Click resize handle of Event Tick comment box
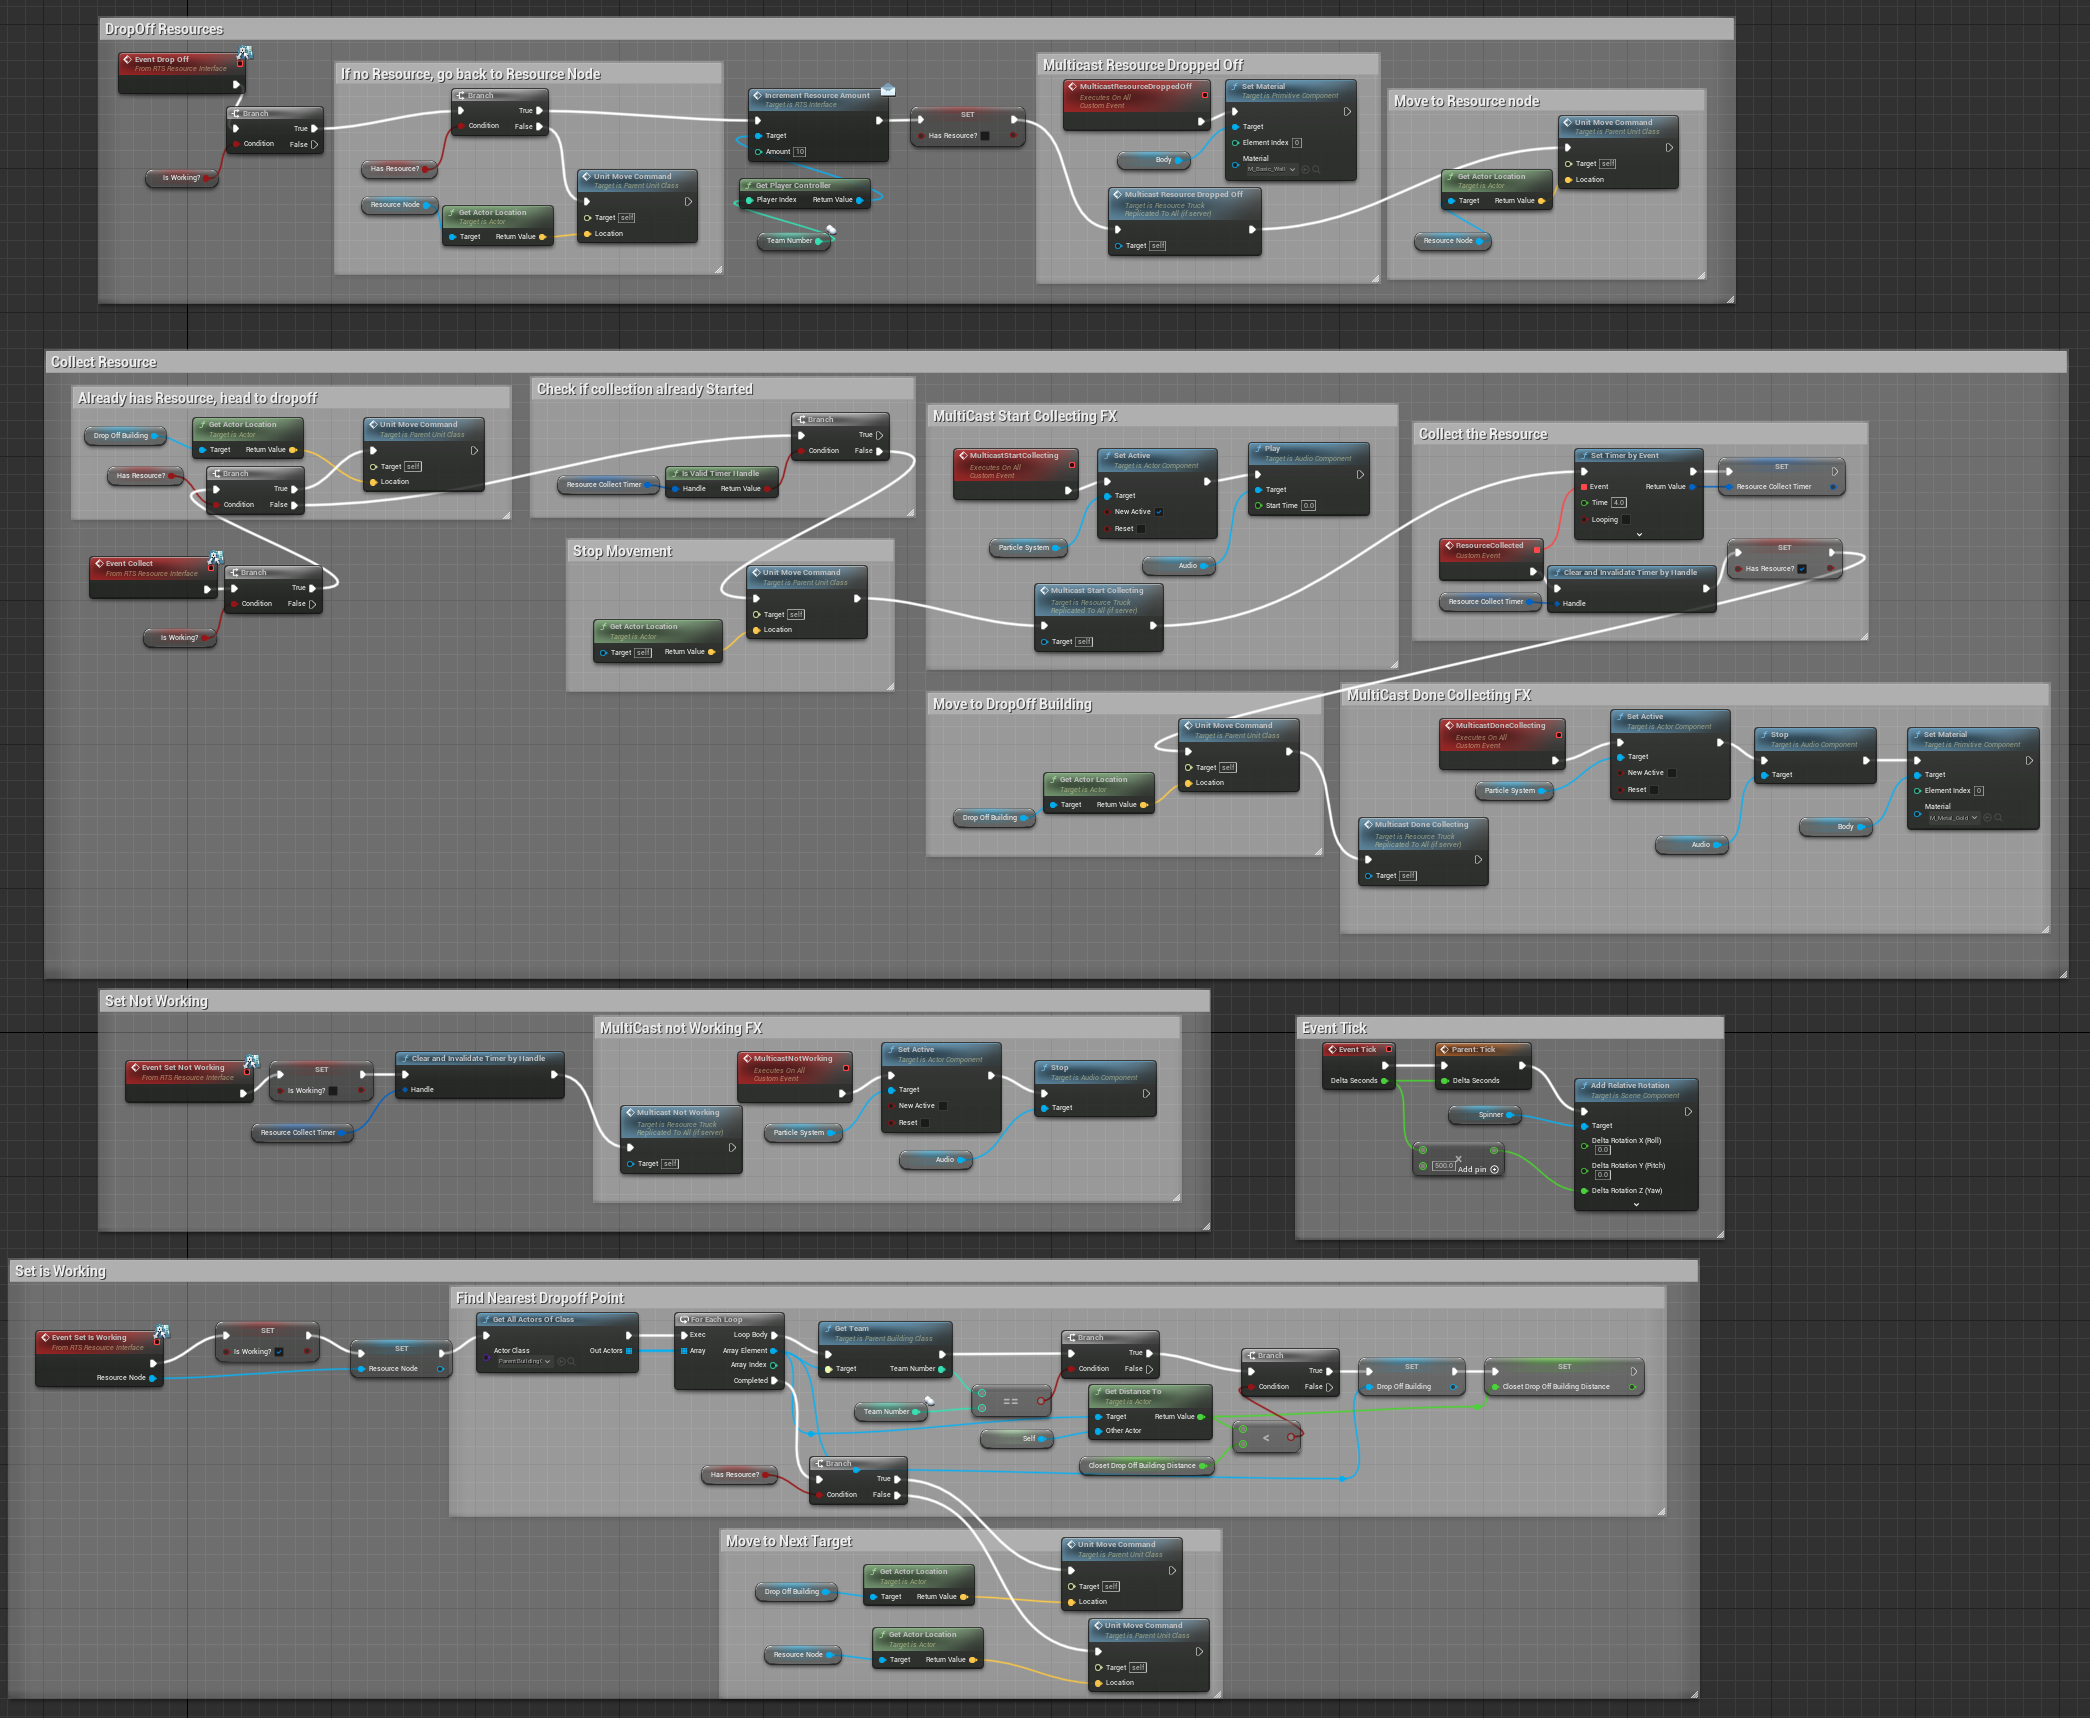The image size is (2090, 1718). (x=1719, y=1234)
